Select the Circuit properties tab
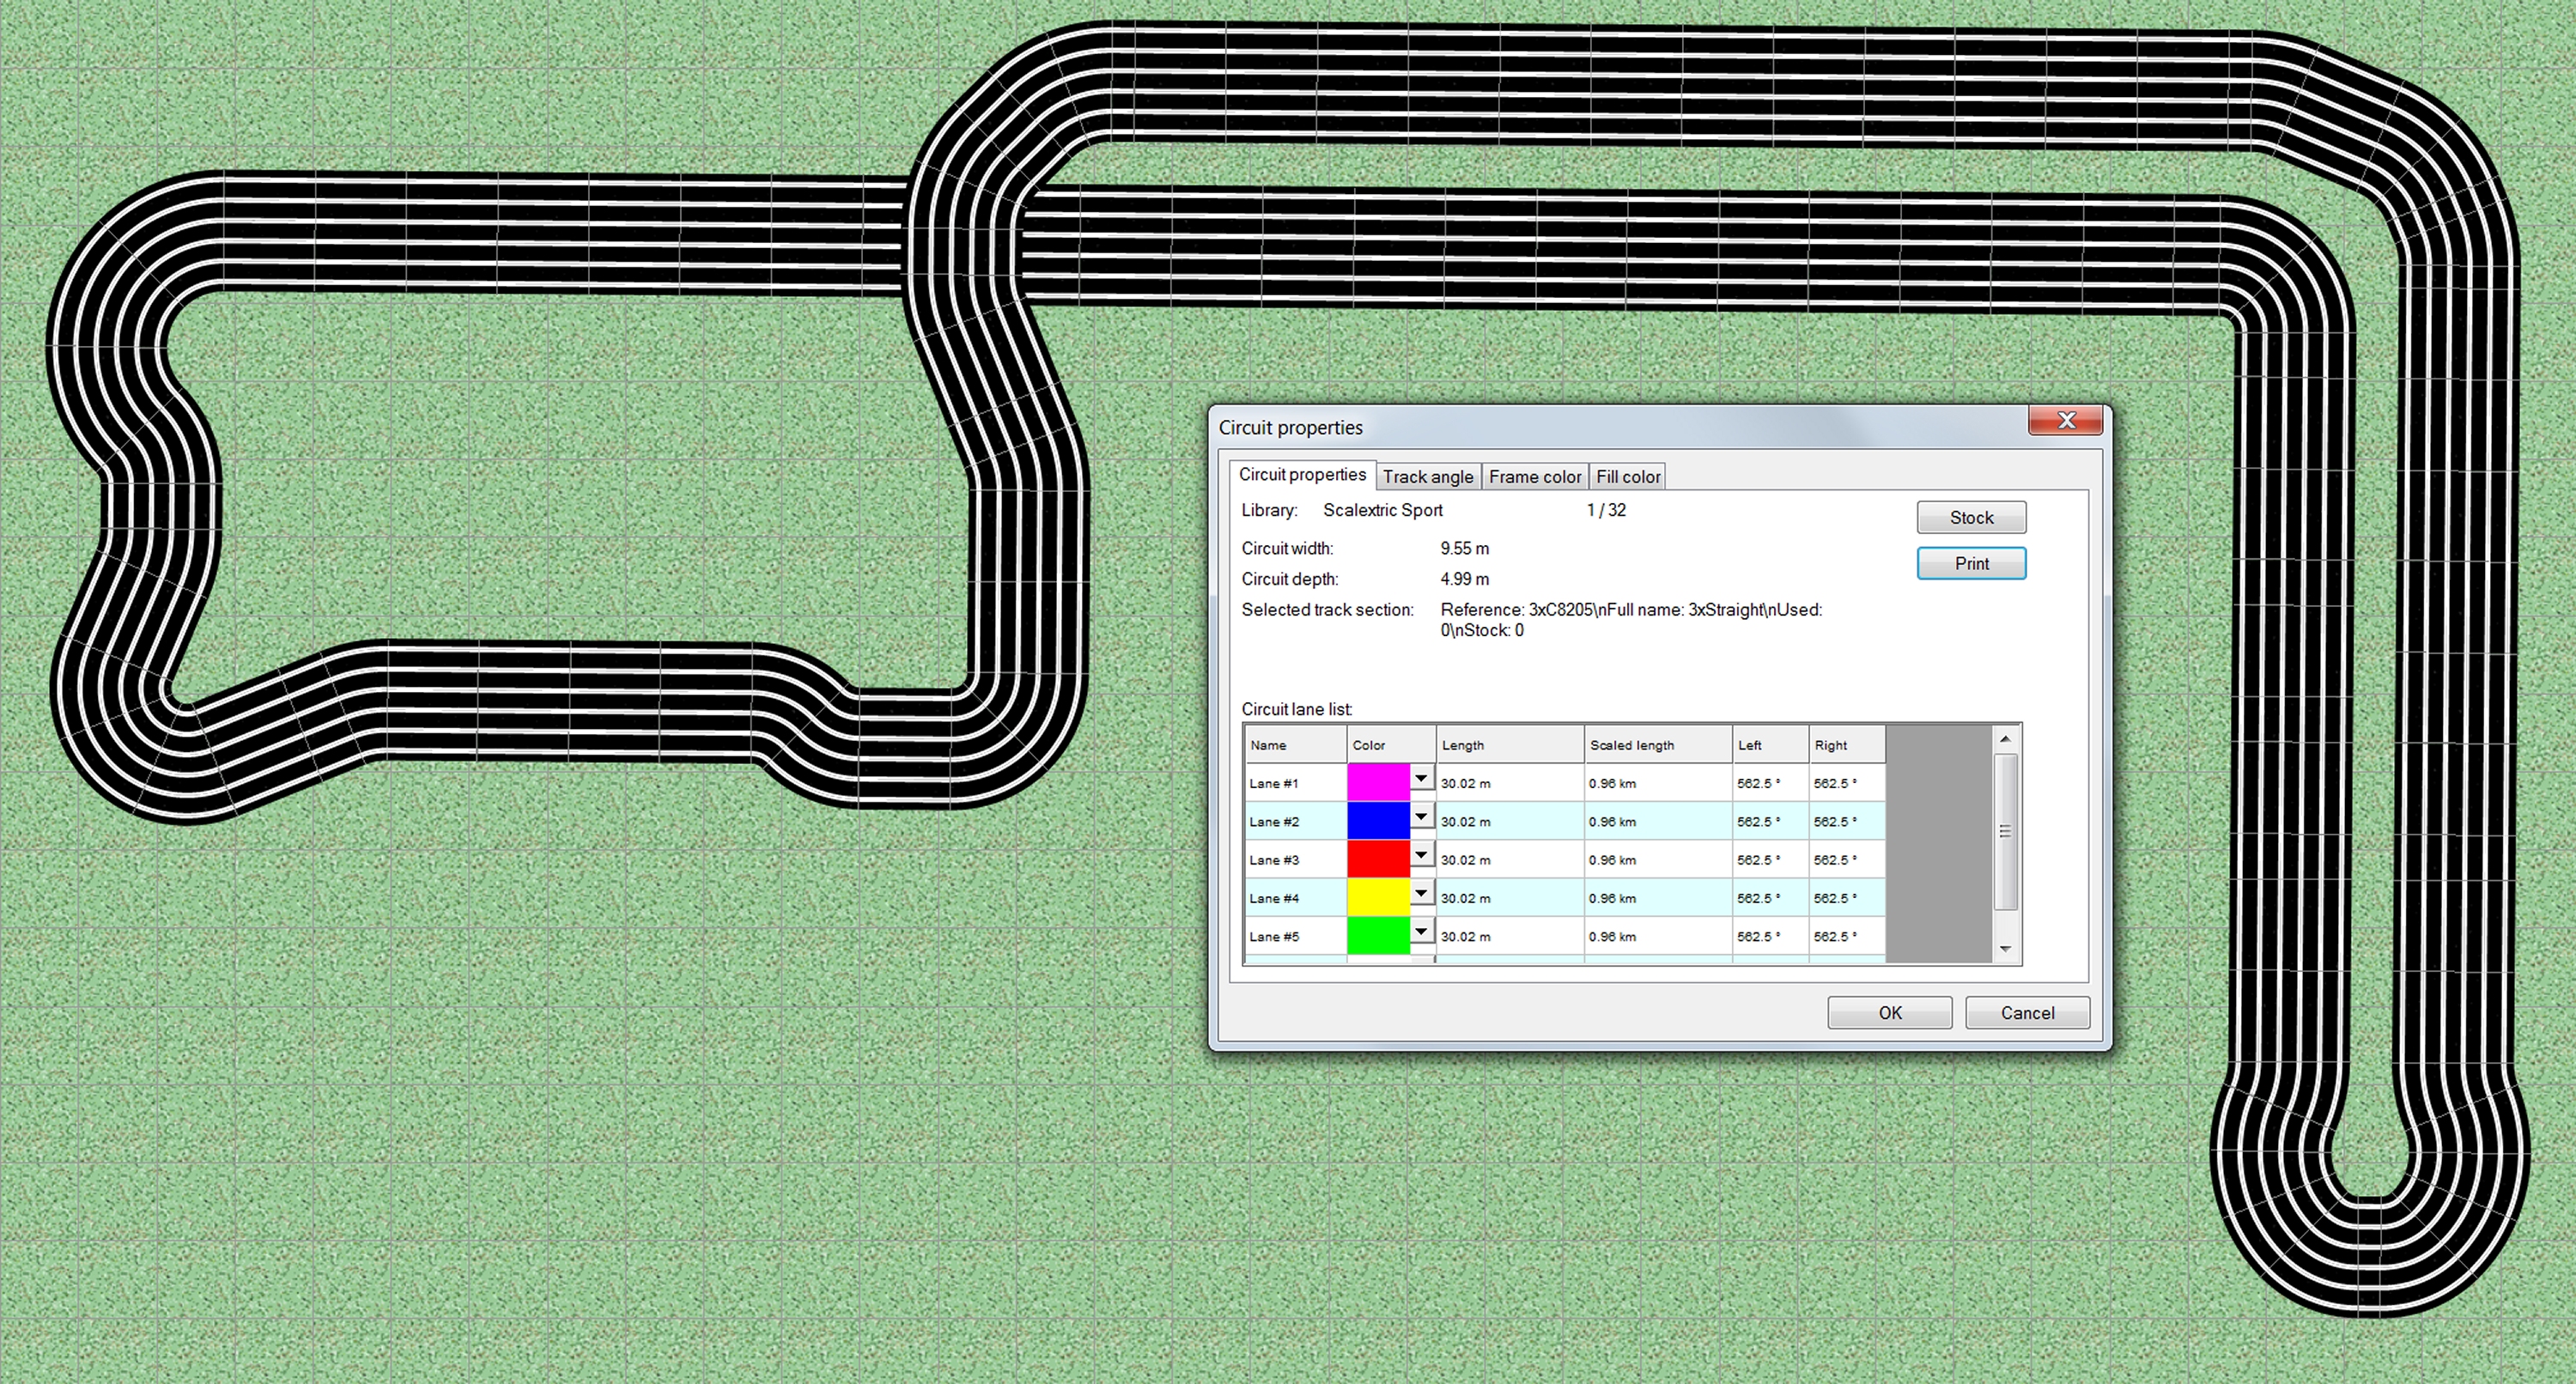This screenshot has height=1384, width=2576. tap(1301, 475)
